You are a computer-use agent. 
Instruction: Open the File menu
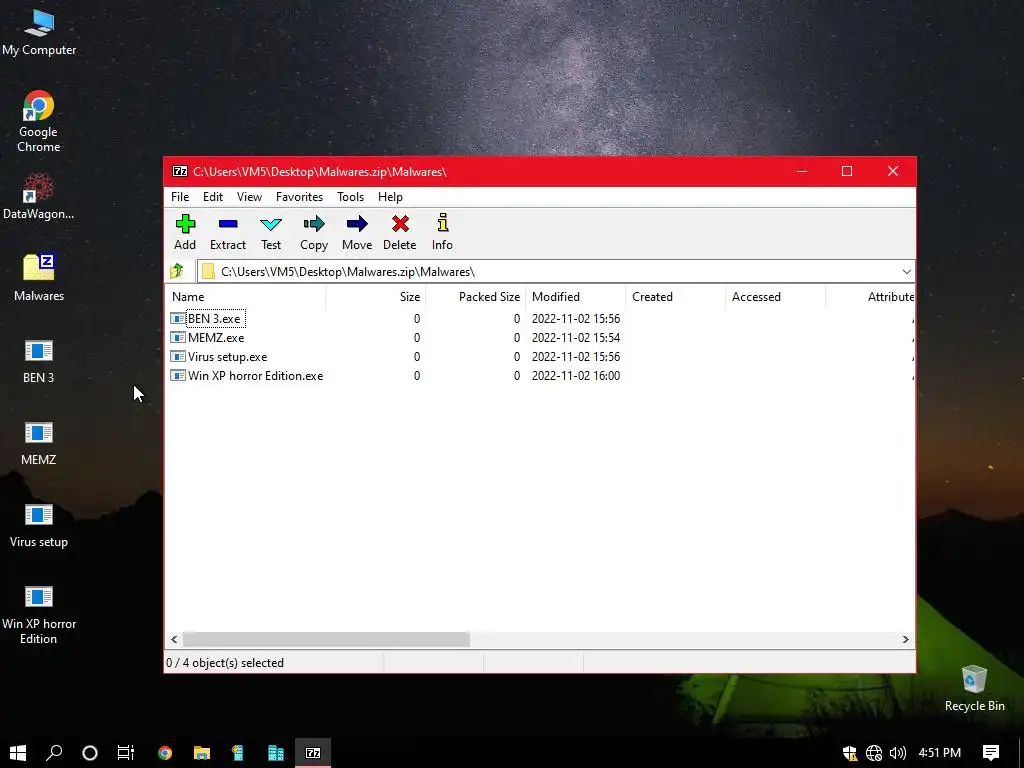click(180, 197)
